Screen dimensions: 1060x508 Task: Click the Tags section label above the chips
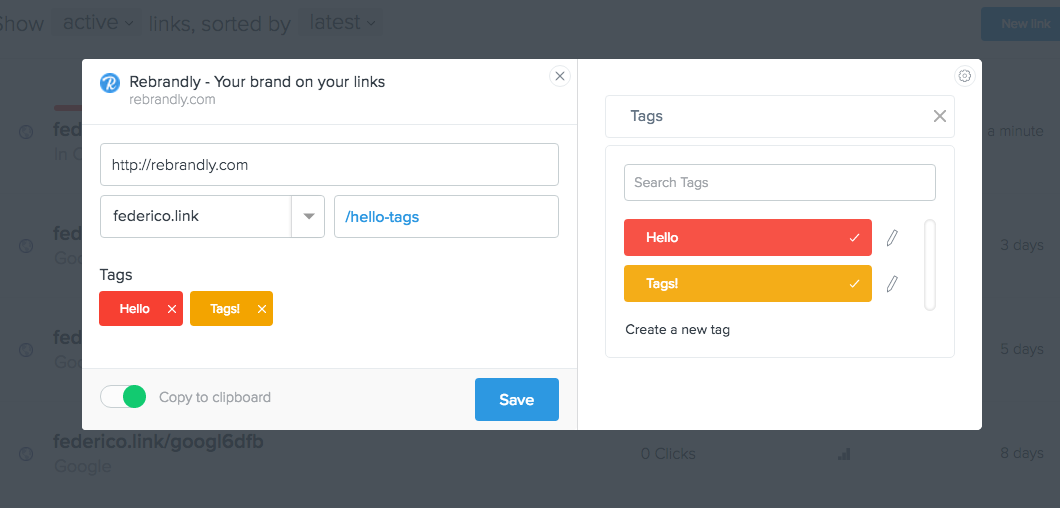[116, 275]
